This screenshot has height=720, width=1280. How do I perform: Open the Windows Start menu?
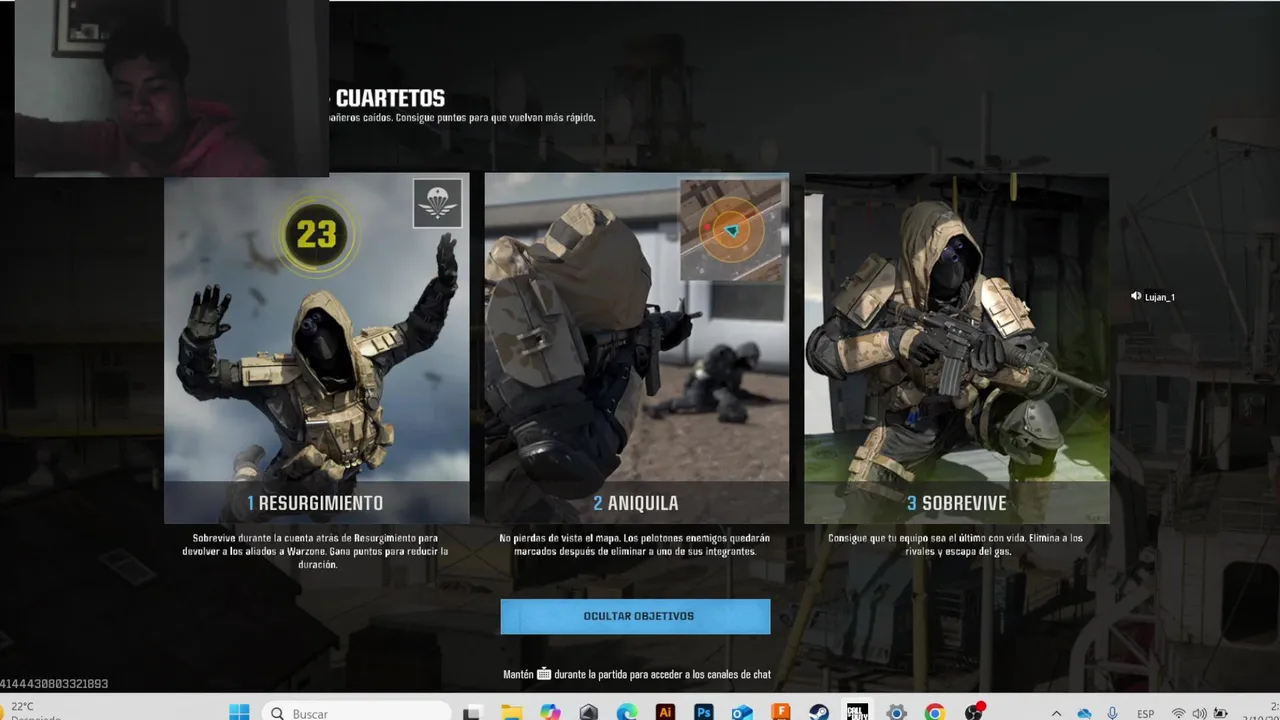click(239, 712)
